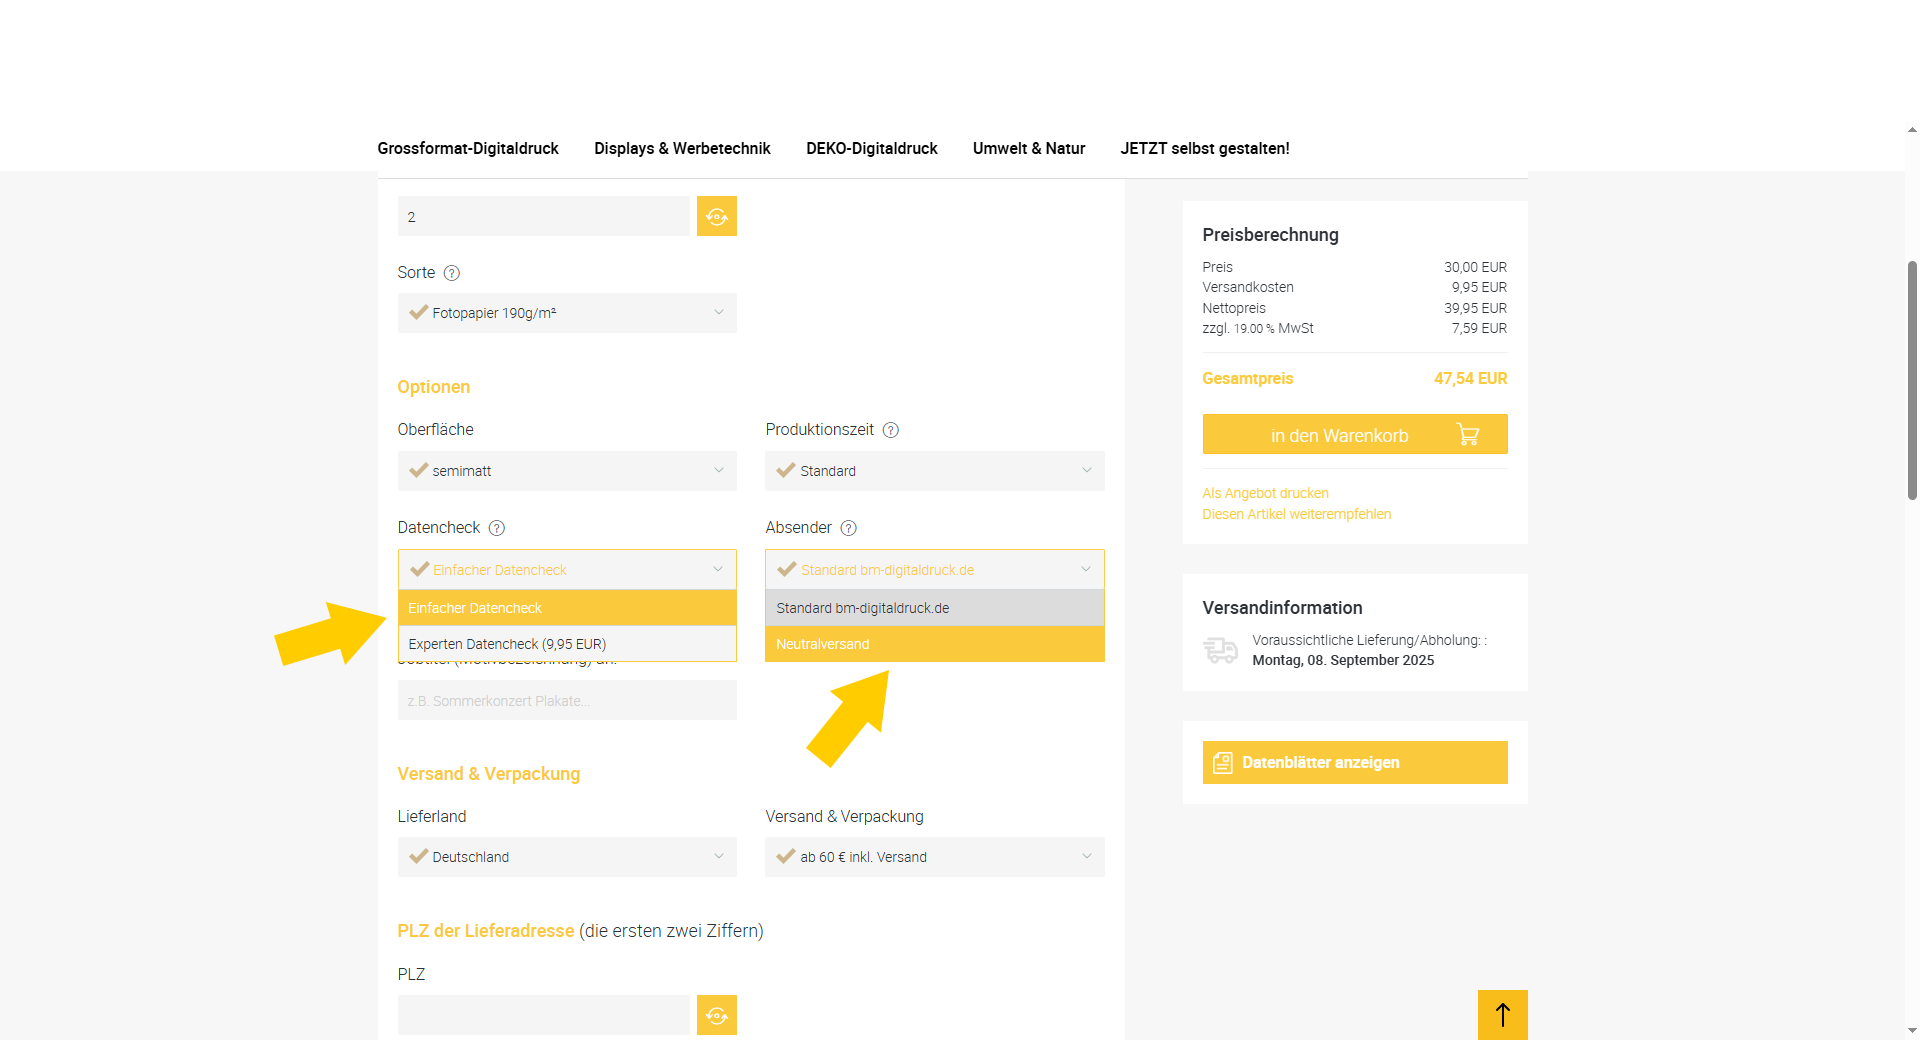The width and height of the screenshot is (1920, 1040).
Task: Click the refresh icon beside the PLZ field
Action: click(x=716, y=1015)
